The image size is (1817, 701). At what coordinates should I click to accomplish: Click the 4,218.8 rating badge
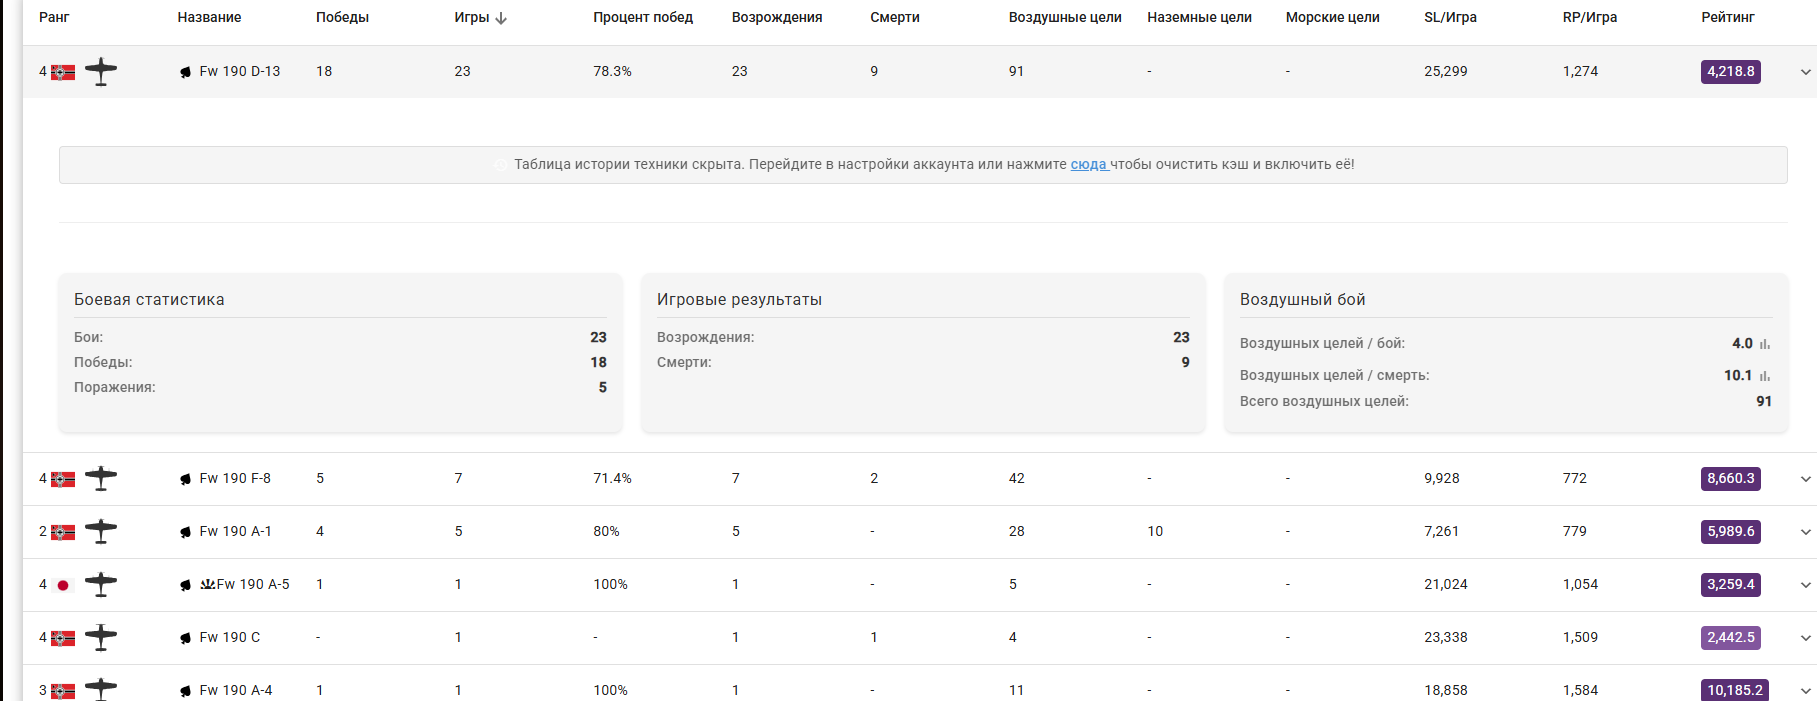(1730, 72)
